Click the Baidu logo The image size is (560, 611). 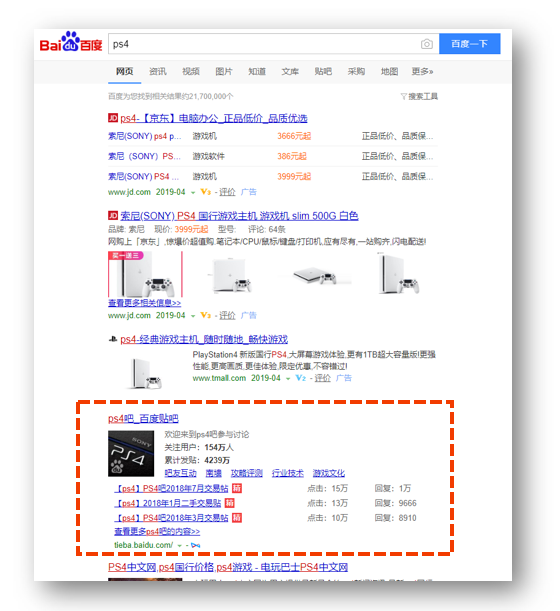coord(71,42)
